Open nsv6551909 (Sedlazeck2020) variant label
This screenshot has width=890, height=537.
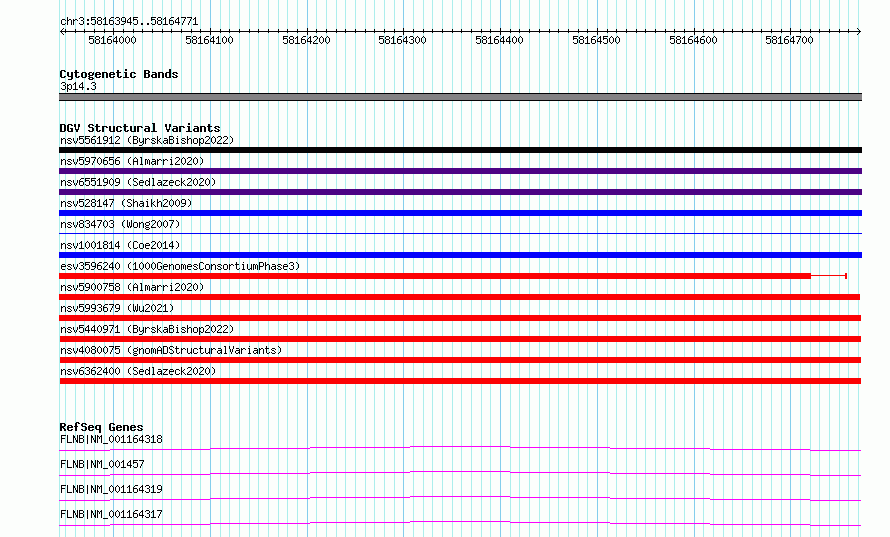click(x=138, y=182)
